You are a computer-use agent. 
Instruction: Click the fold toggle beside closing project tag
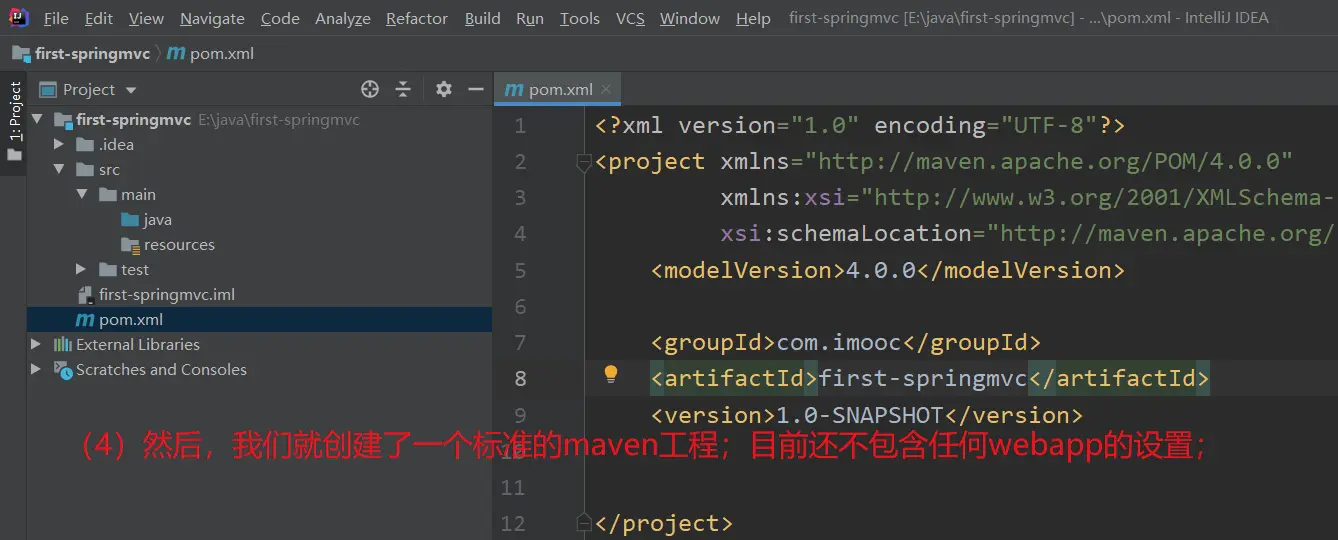(584, 523)
